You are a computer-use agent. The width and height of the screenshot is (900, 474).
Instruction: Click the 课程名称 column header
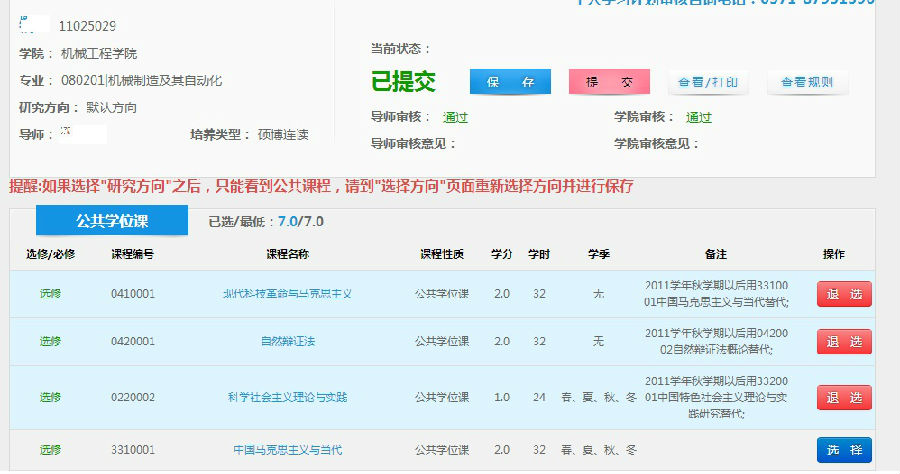[287, 255]
